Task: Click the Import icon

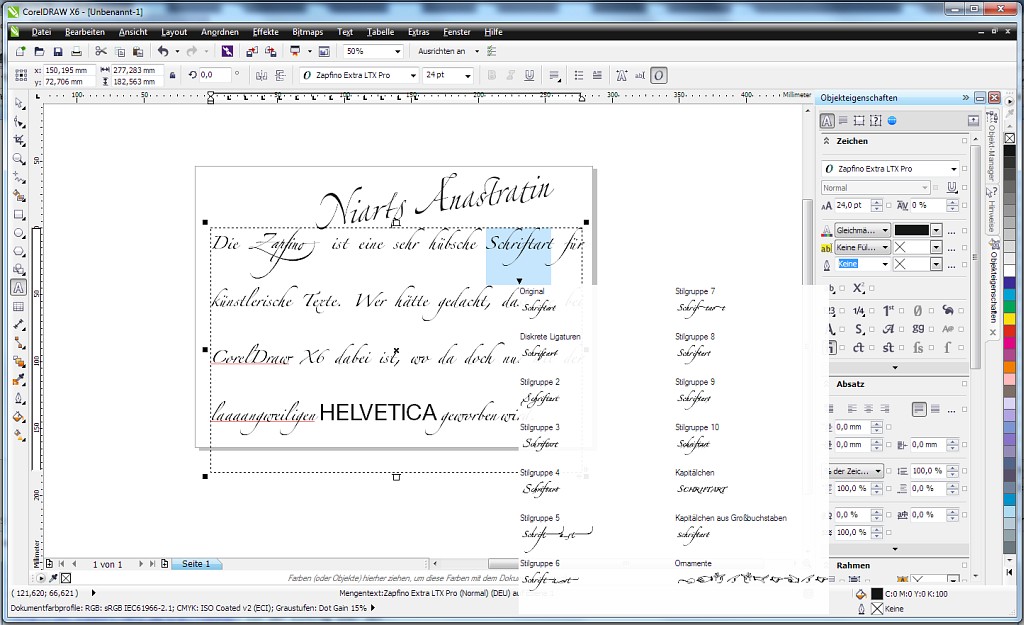Action: point(251,51)
